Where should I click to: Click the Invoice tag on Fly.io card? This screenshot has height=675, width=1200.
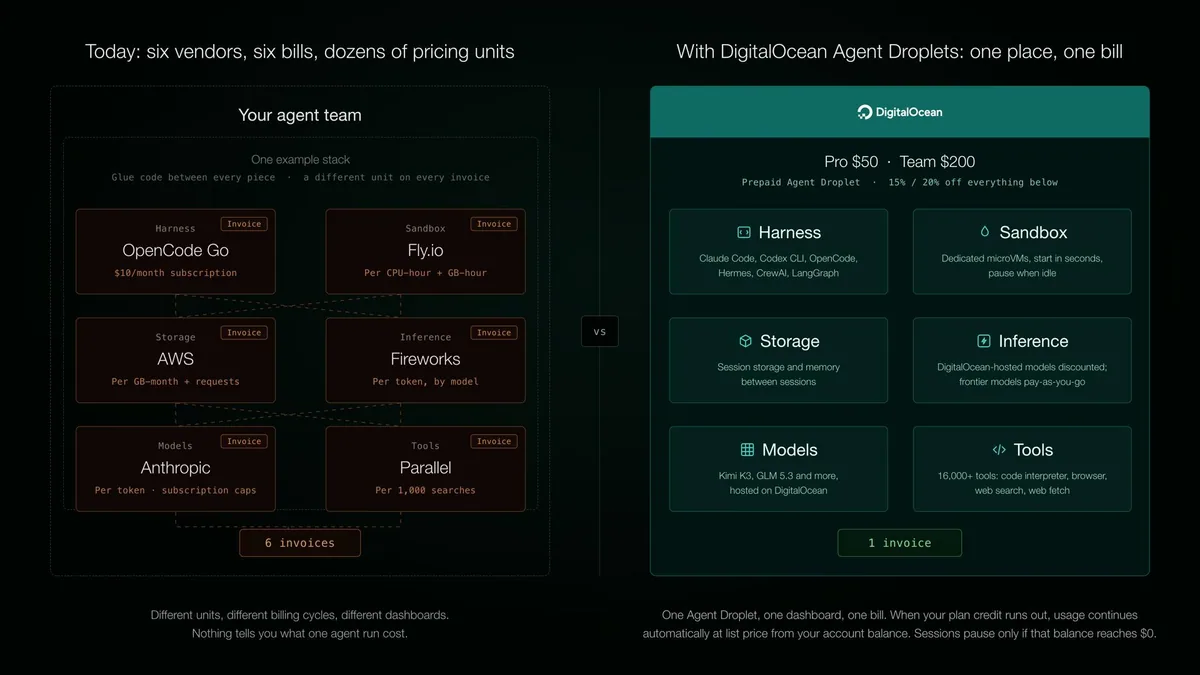[x=494, y=224]
